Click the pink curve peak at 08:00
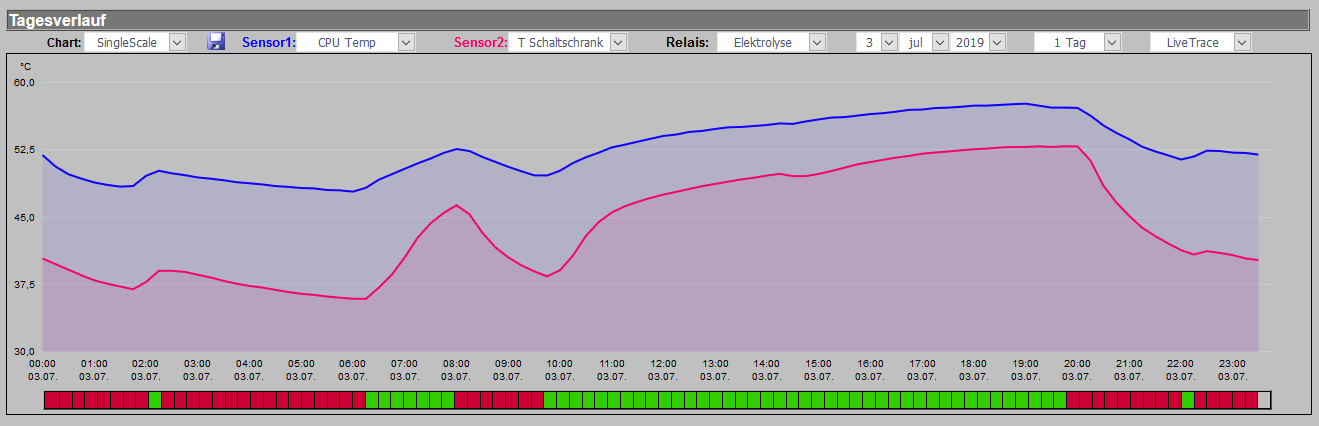This screenshot has height=426, width=1319. 456,205
